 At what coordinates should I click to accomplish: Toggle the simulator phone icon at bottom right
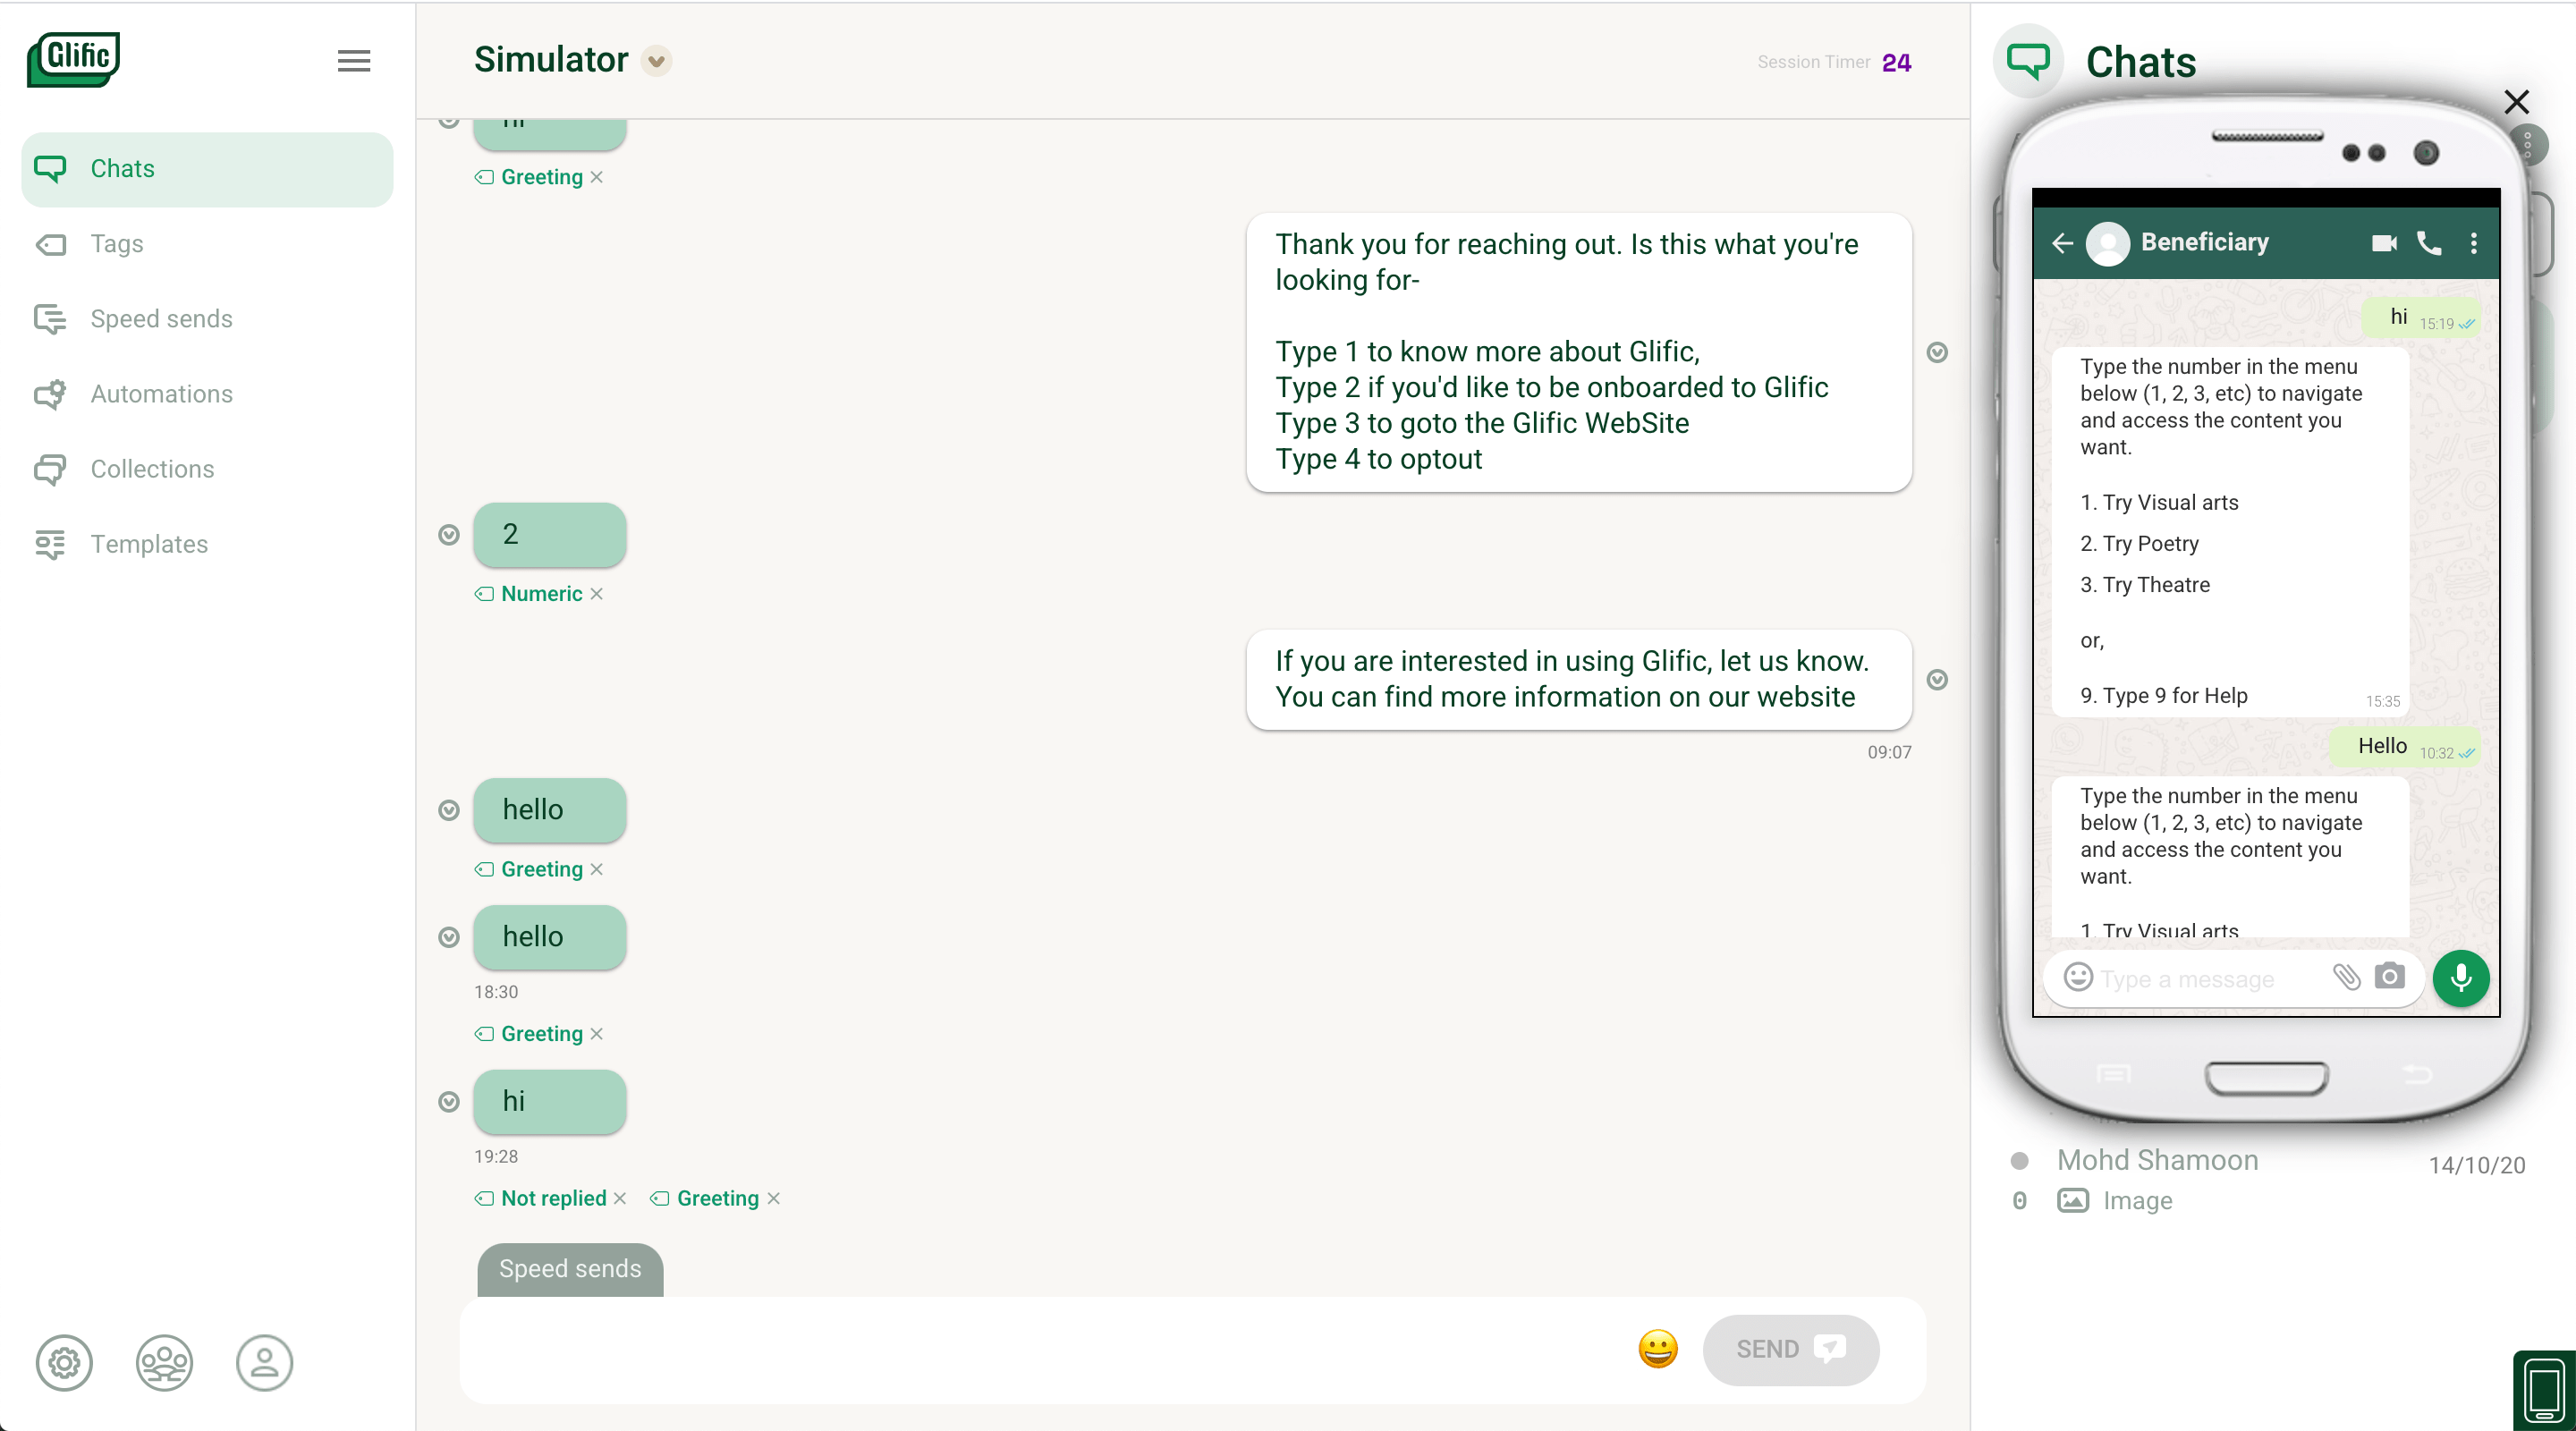pyautogui.click(x=2544, y=1391)
